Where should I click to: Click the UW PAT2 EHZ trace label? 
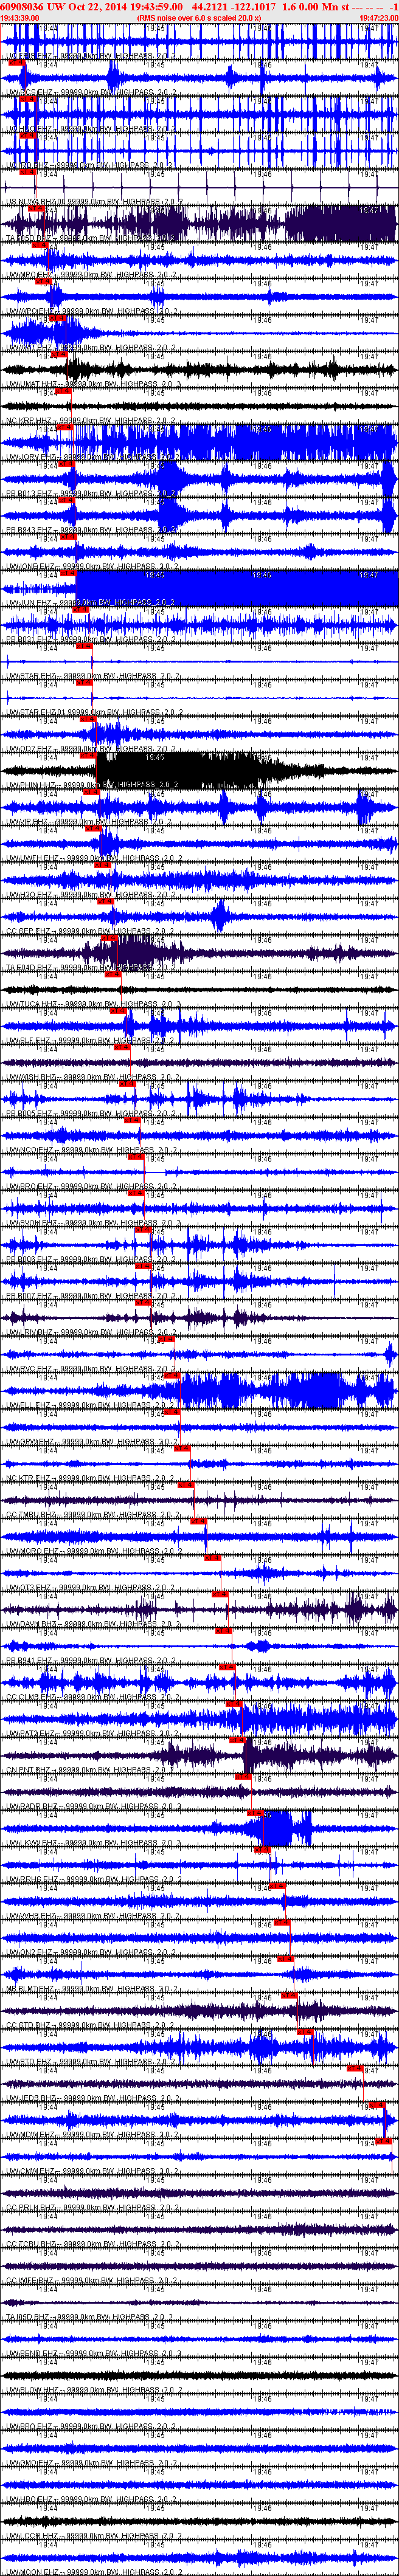click(91, 1734)
